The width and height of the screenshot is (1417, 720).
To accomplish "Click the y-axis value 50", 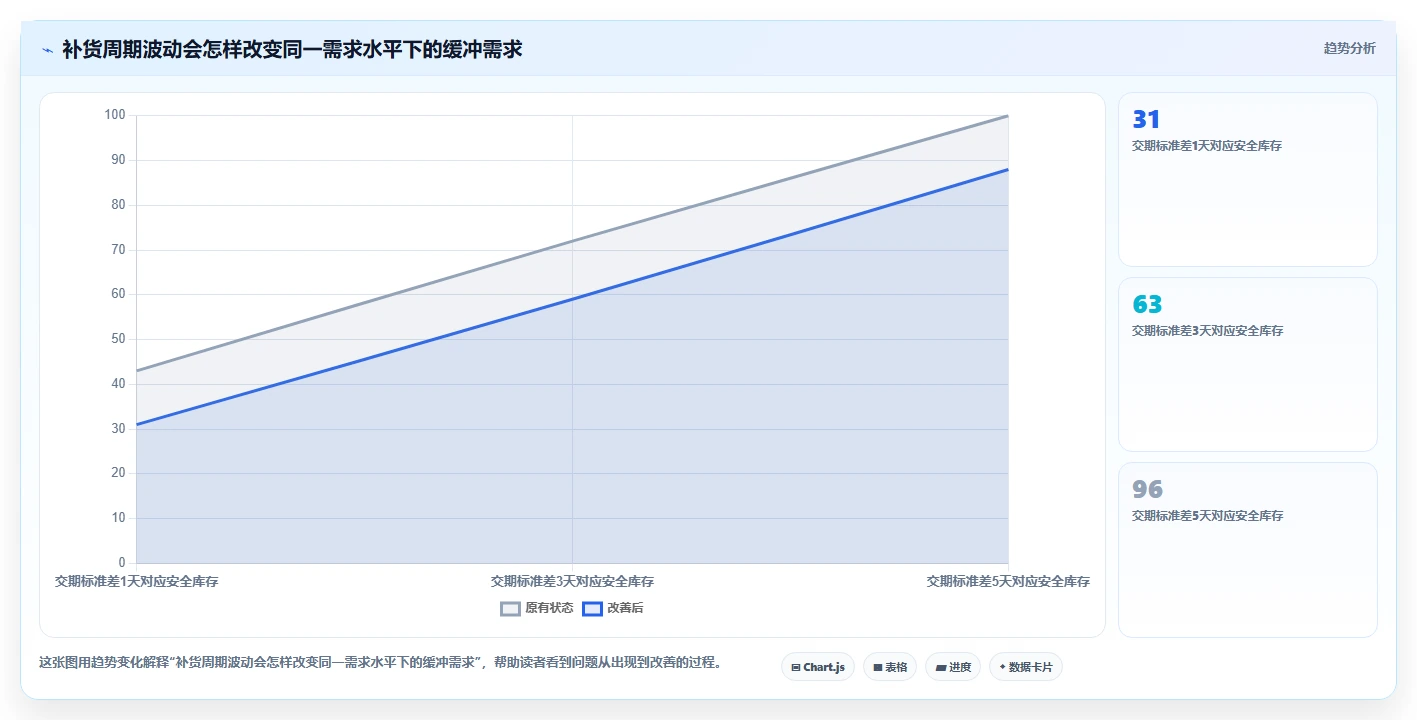I will coord(118,339).
